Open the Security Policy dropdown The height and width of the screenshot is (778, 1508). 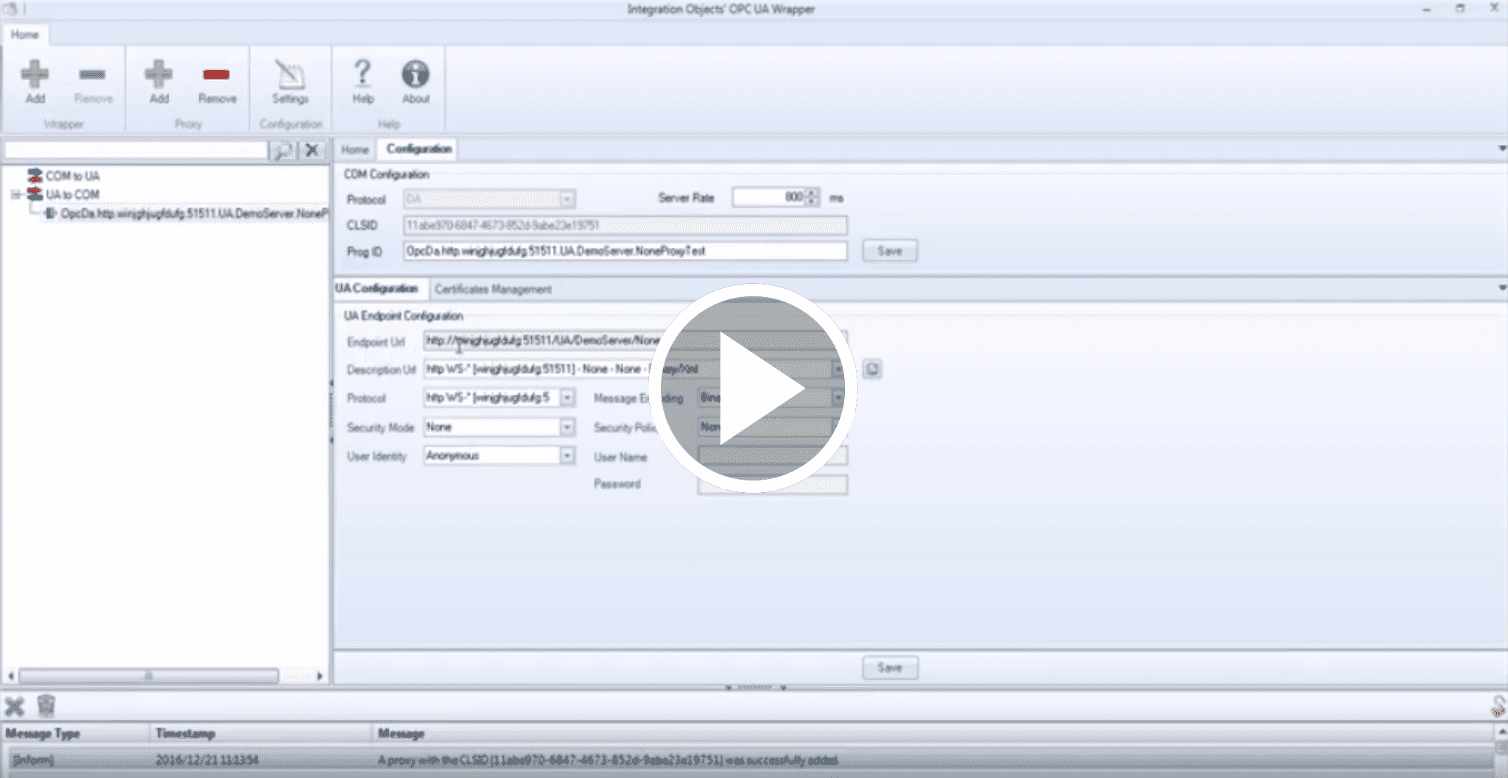click(838, 427)
